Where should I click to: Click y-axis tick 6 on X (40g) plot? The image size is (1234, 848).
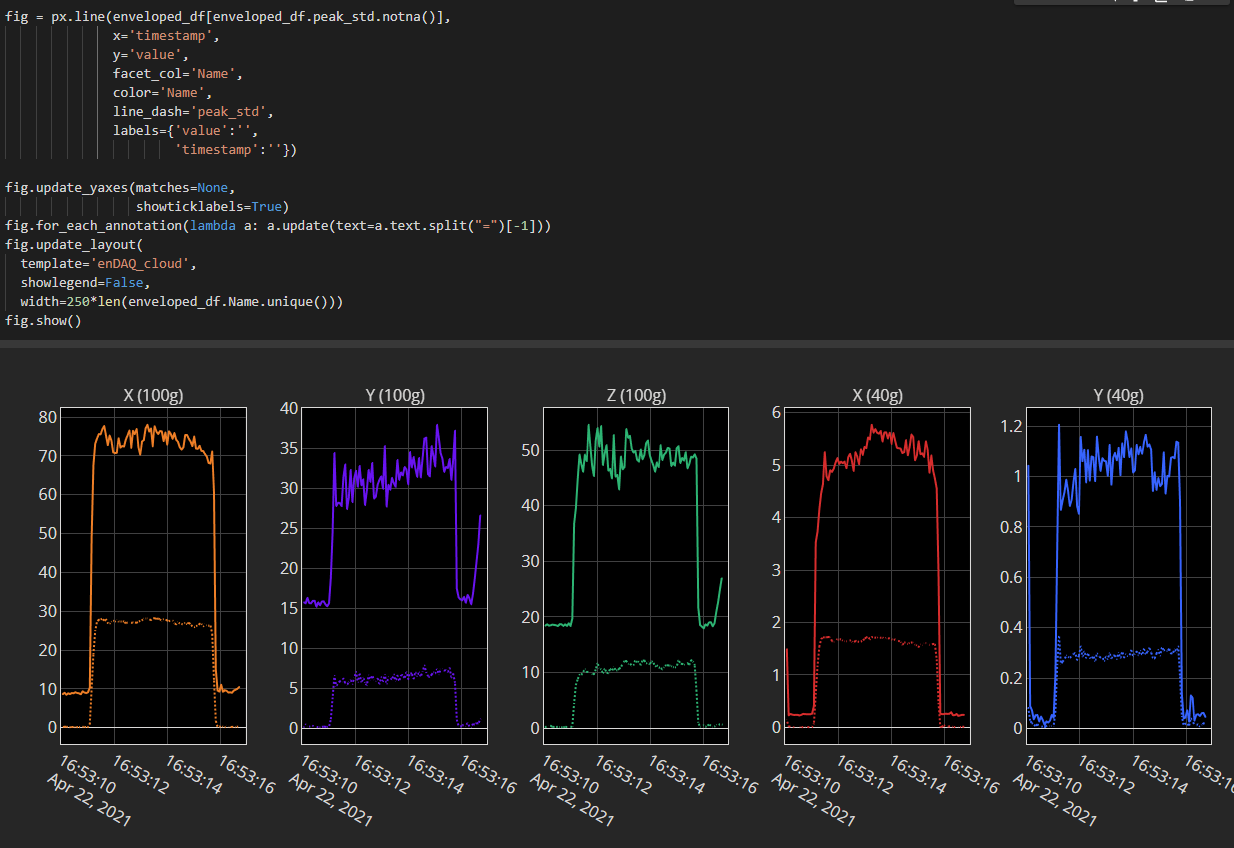776,413
